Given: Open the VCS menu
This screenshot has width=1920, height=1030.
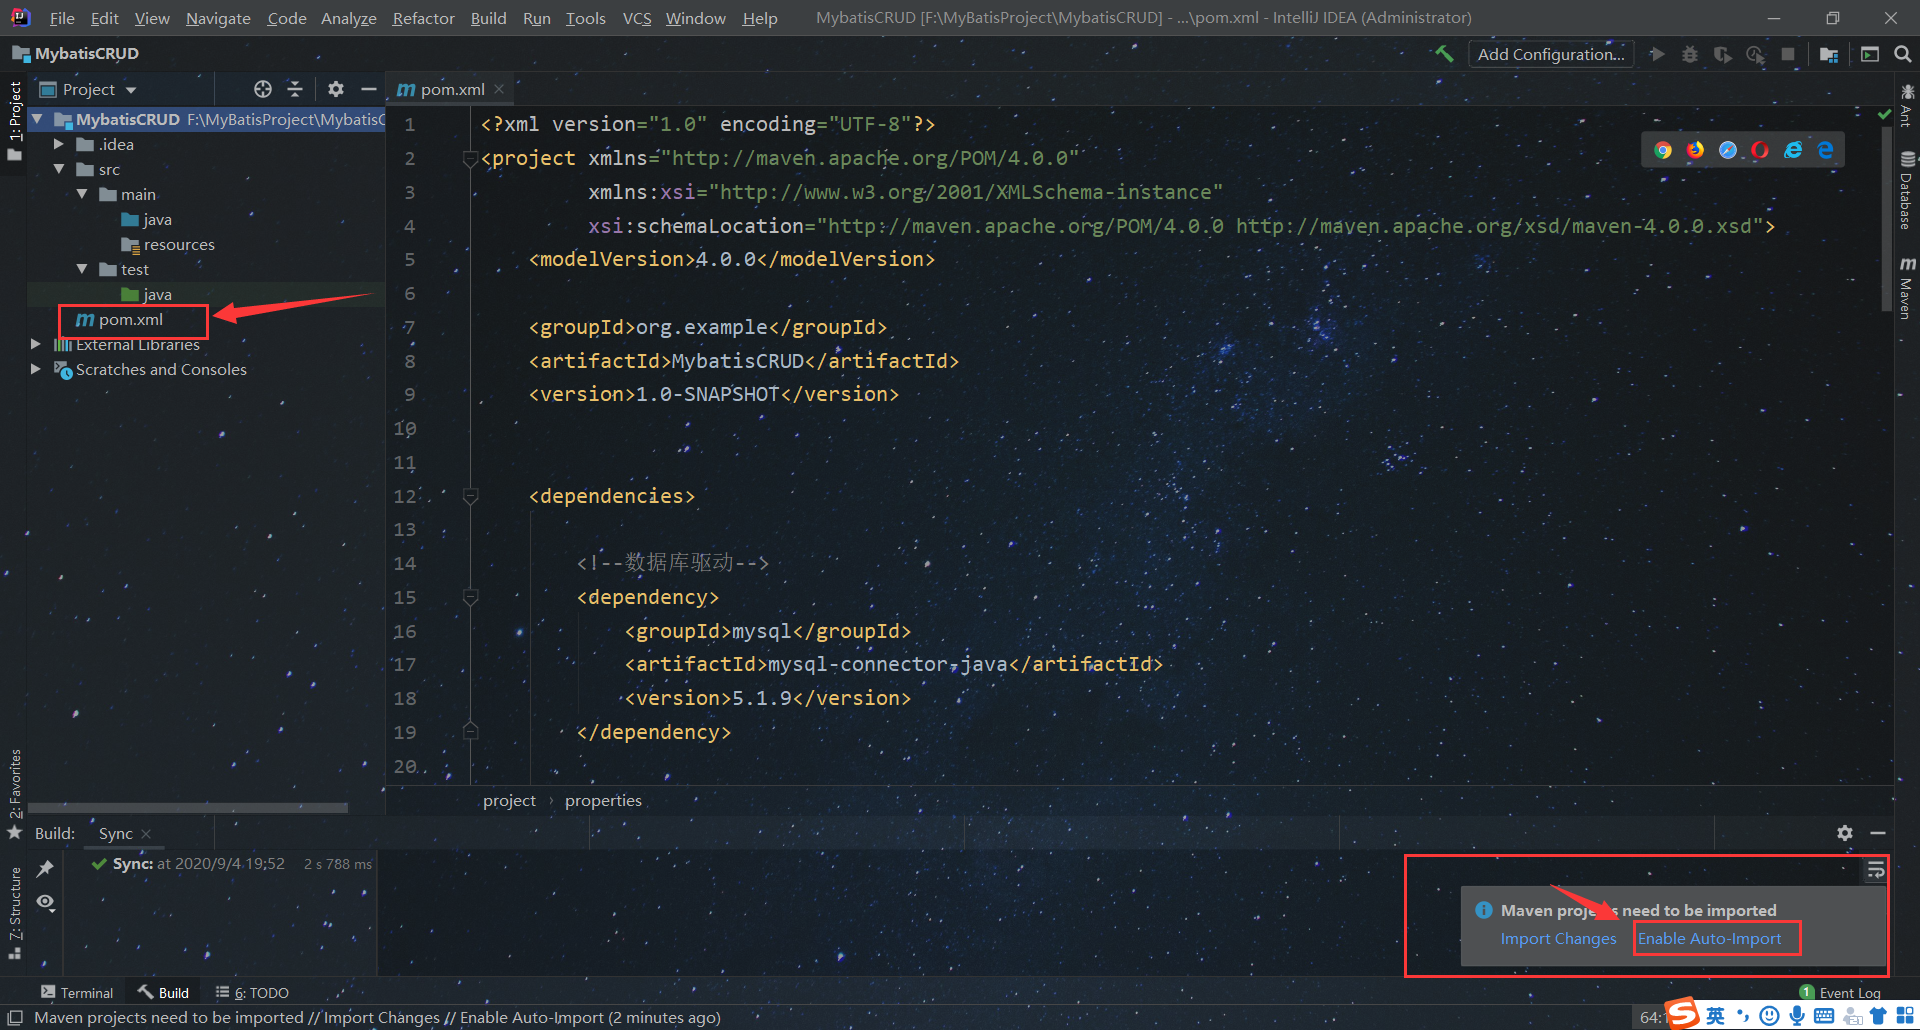Looking at the screenshot, I should point(637,18).
